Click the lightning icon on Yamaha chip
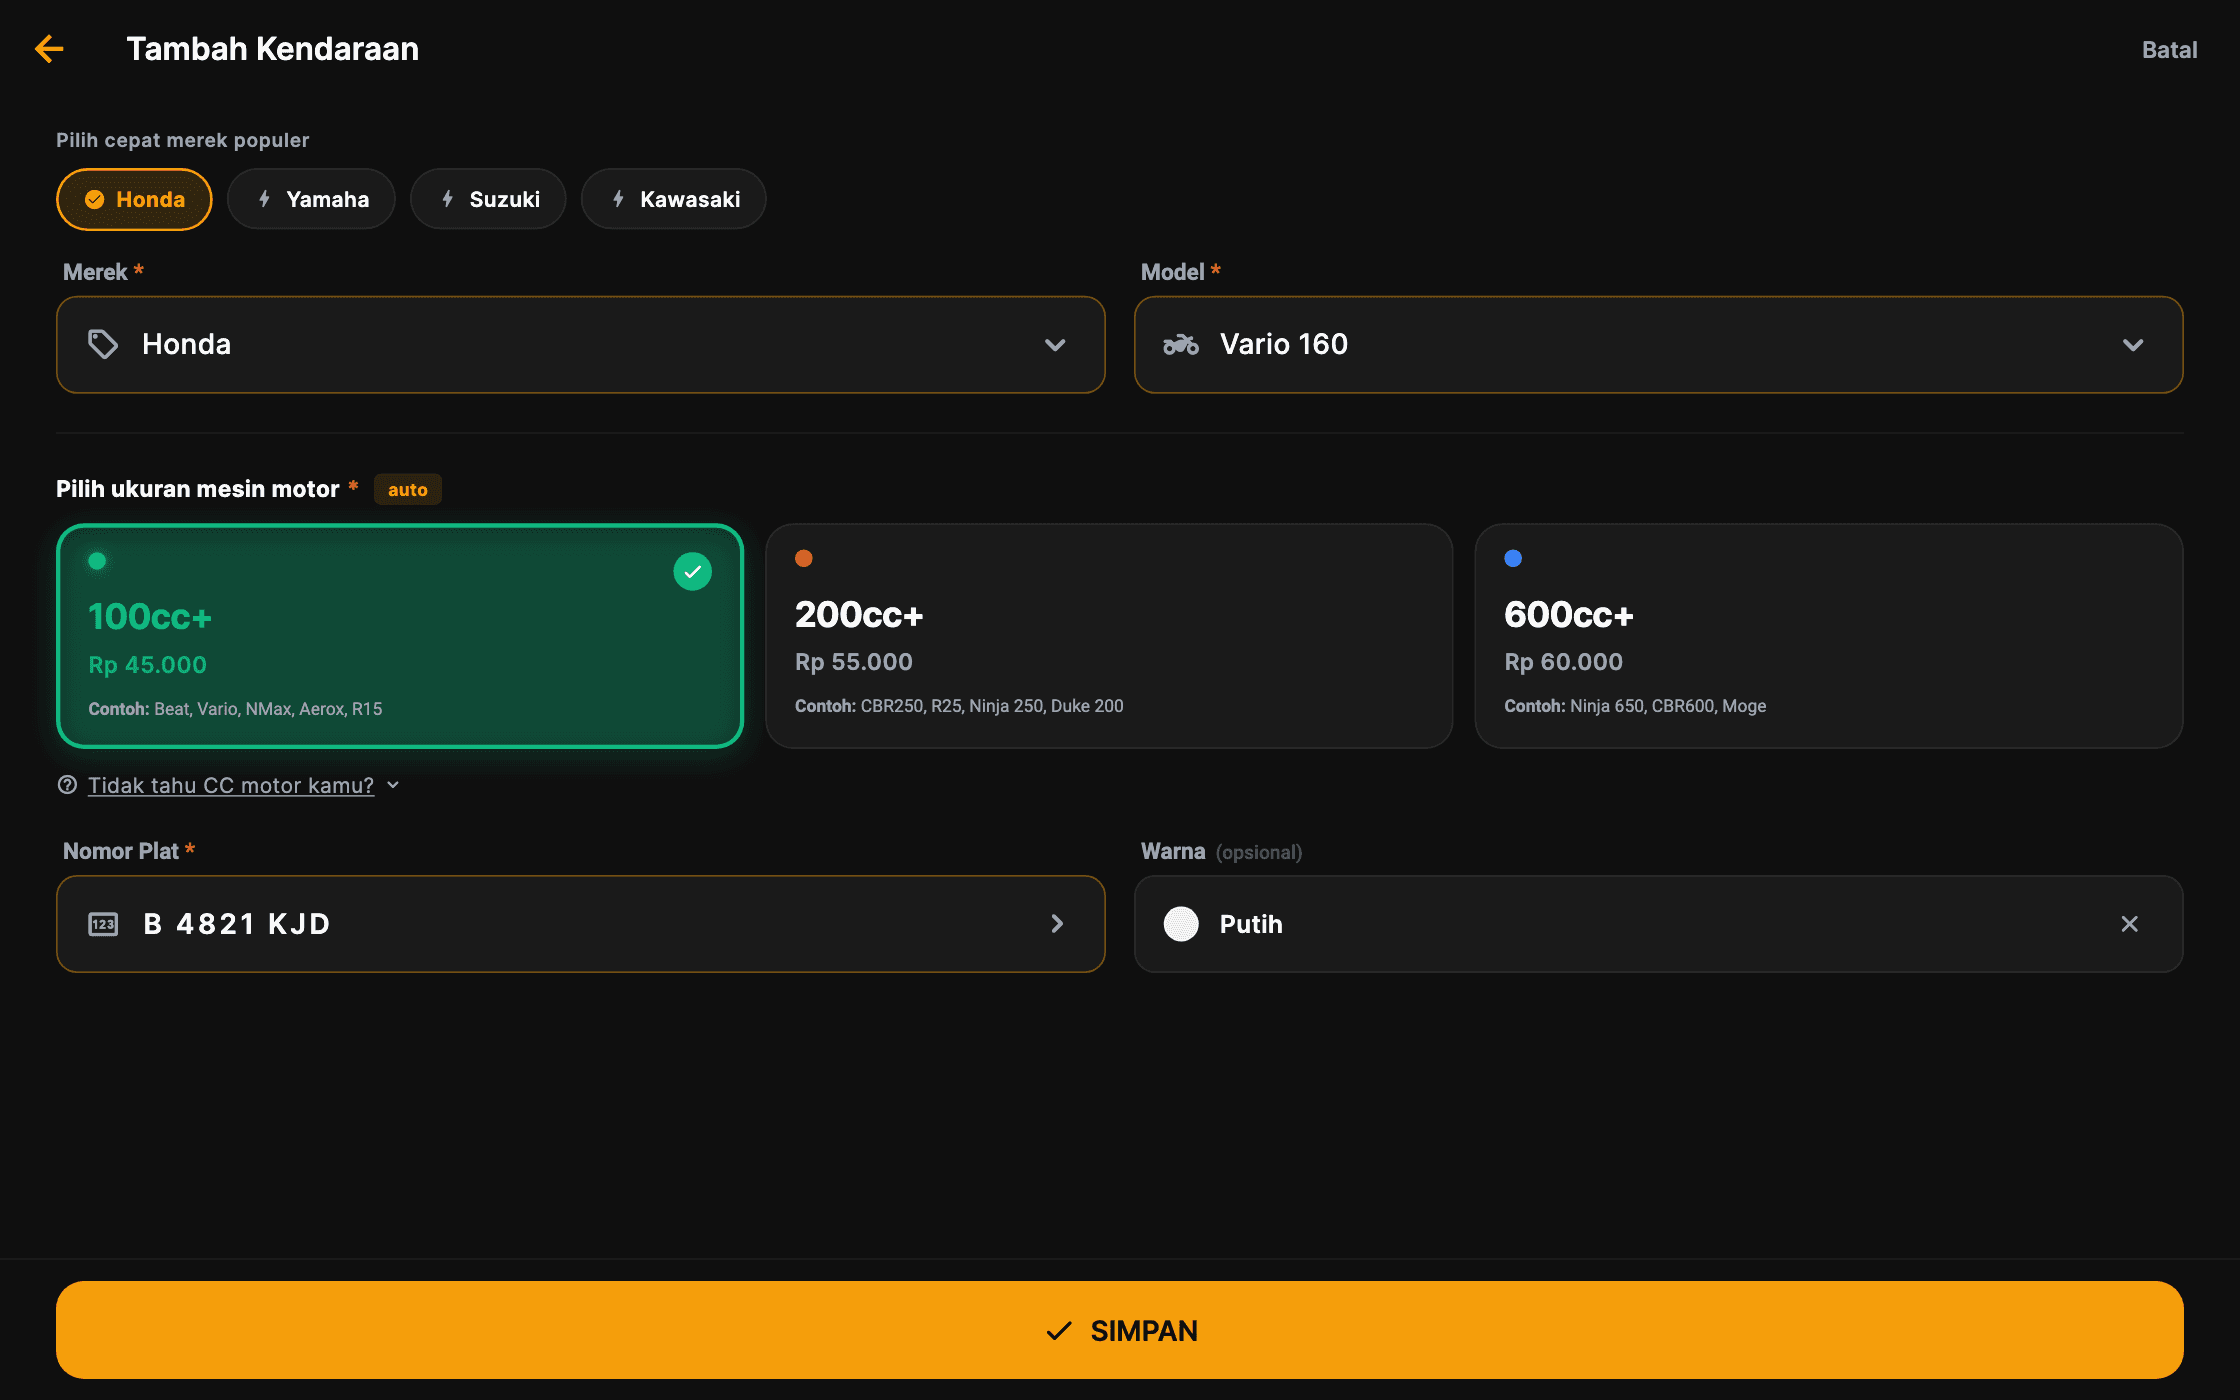The height and width of the screenshot is (1400, 2240). click(x=264, y=199)
